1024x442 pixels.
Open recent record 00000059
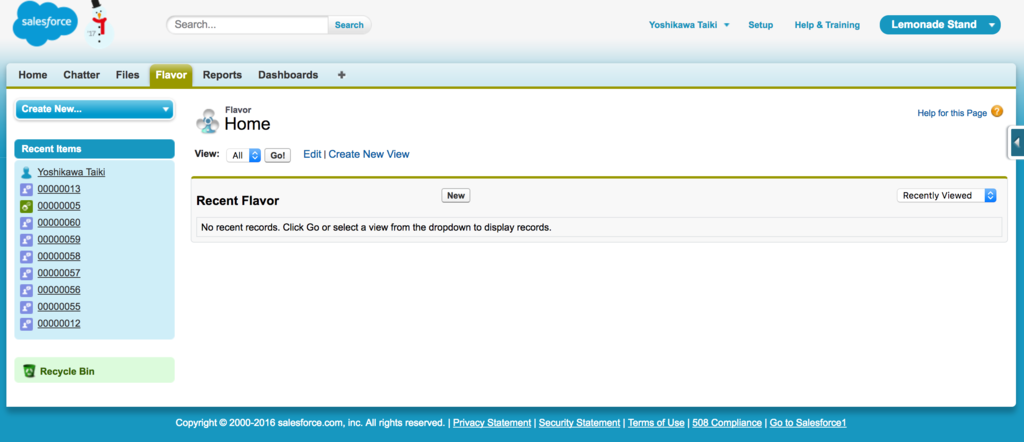coord(59,240)
